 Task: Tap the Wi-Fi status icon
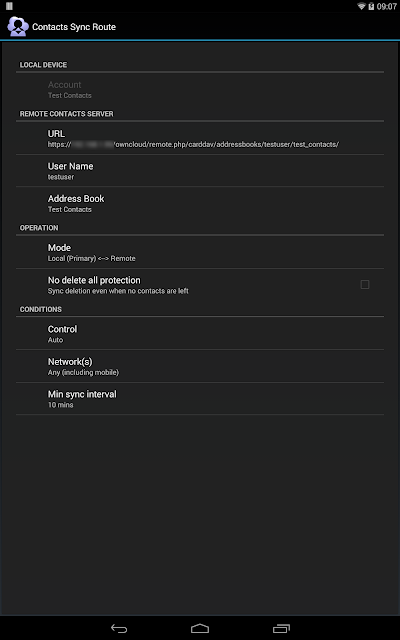coord(361,6)
